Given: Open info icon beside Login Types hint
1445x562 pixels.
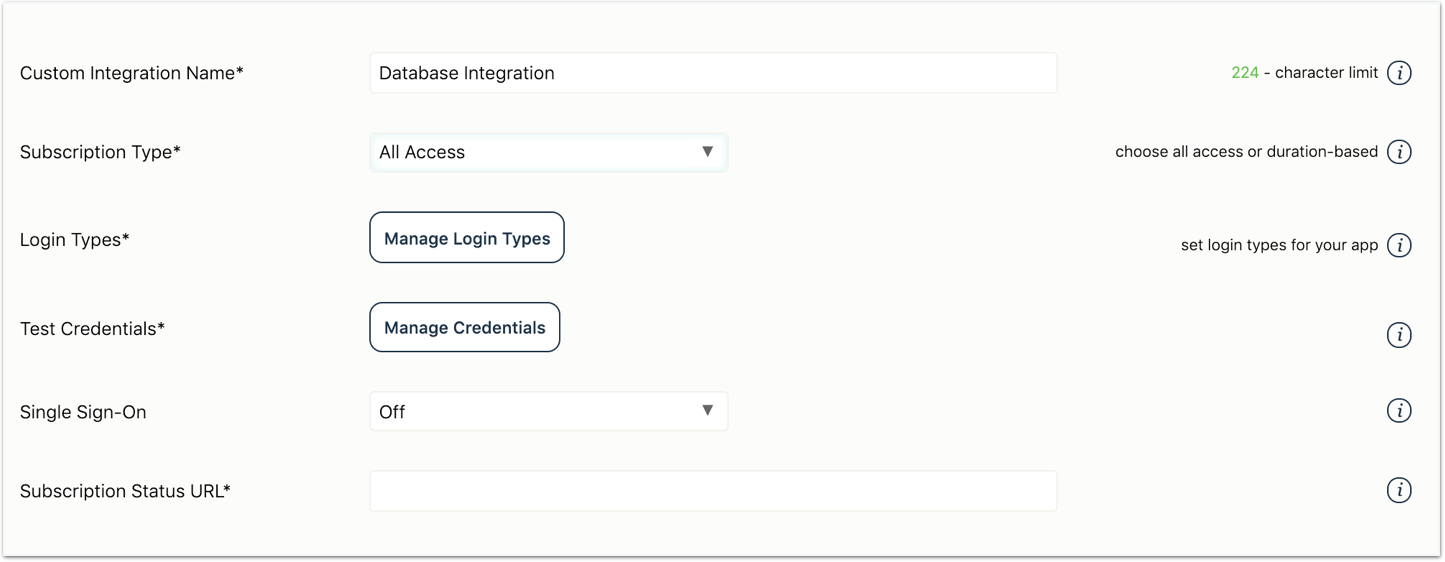Looking at the screenshot, I should click(x=1399, y=245).
